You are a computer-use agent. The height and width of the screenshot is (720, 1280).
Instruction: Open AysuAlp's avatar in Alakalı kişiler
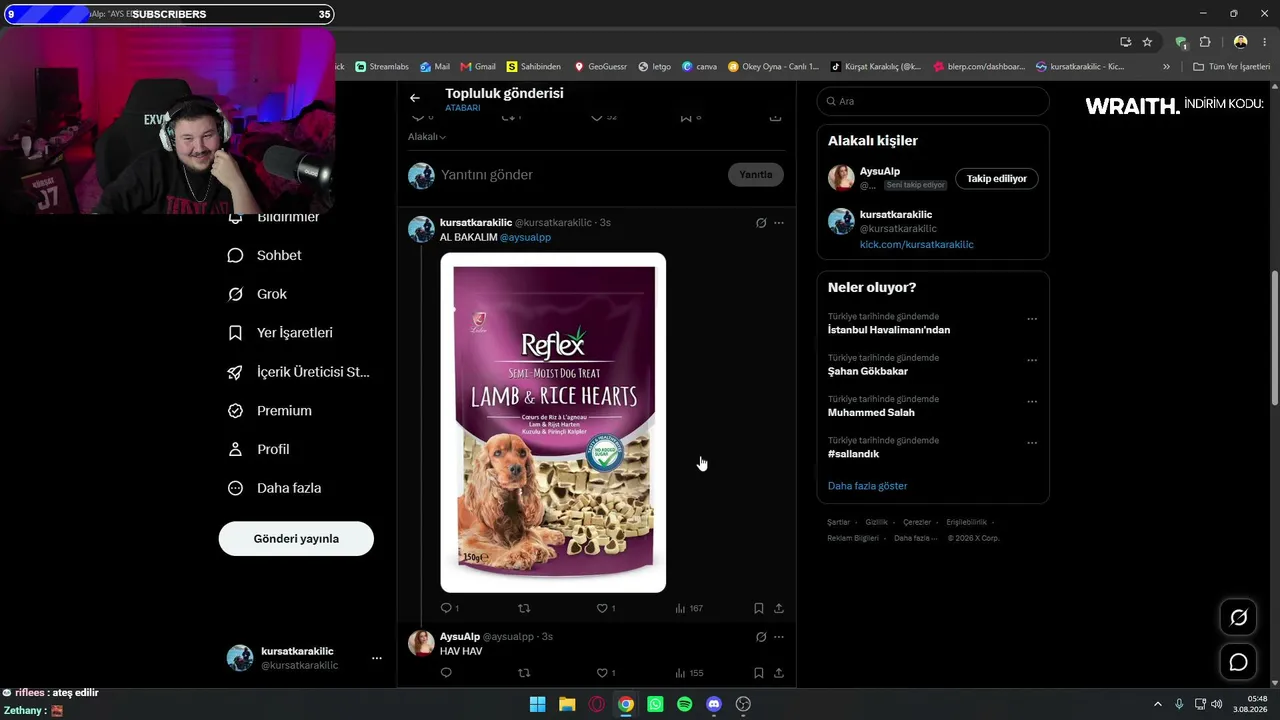pyautogui.click(x=841, y=178)
